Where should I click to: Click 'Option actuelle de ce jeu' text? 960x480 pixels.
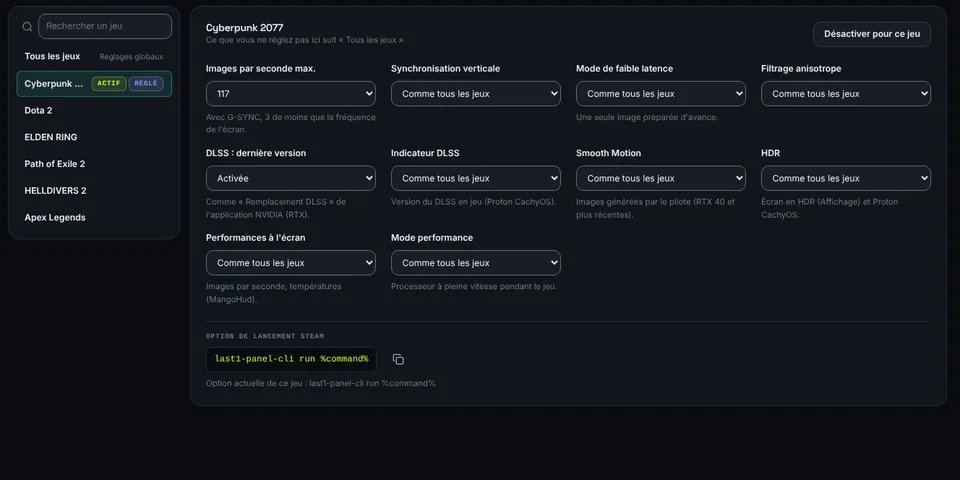pyautogui.click(x=321, y=384)
